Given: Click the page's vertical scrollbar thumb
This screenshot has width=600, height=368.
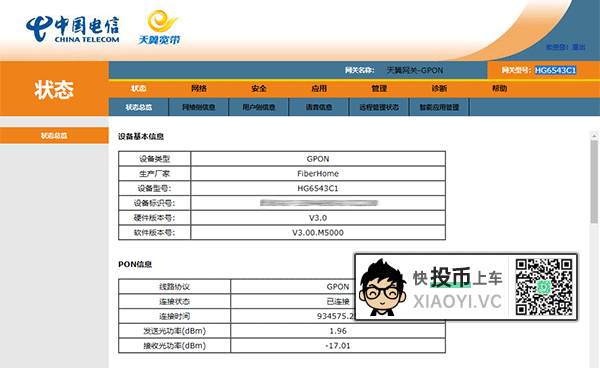Looking at the screenshot, I should coord(594,181).
